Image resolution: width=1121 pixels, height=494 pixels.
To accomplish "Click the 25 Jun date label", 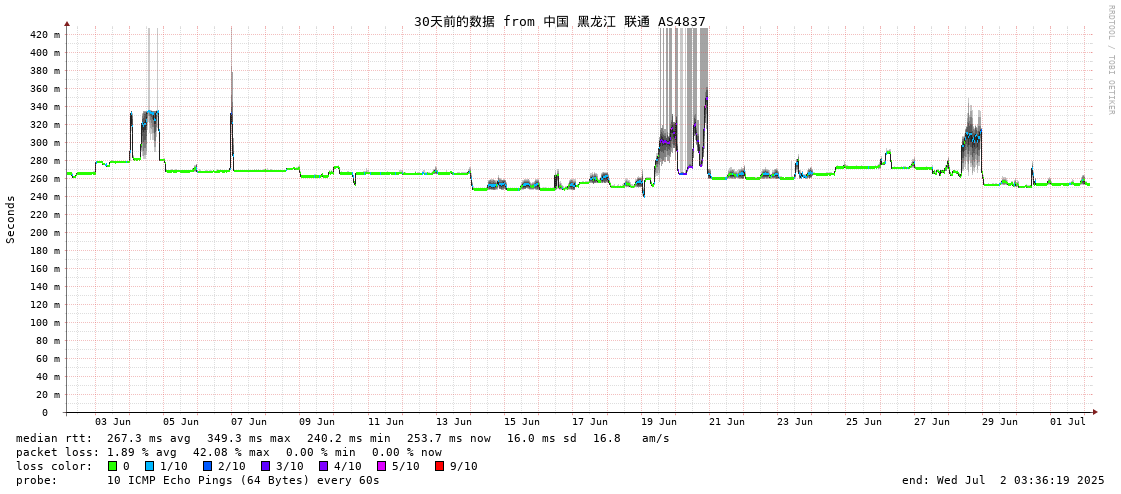I will click(x=864, y=422).
